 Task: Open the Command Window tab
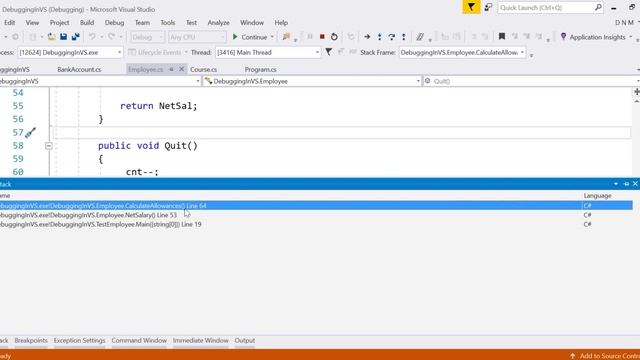click(139, 340)
